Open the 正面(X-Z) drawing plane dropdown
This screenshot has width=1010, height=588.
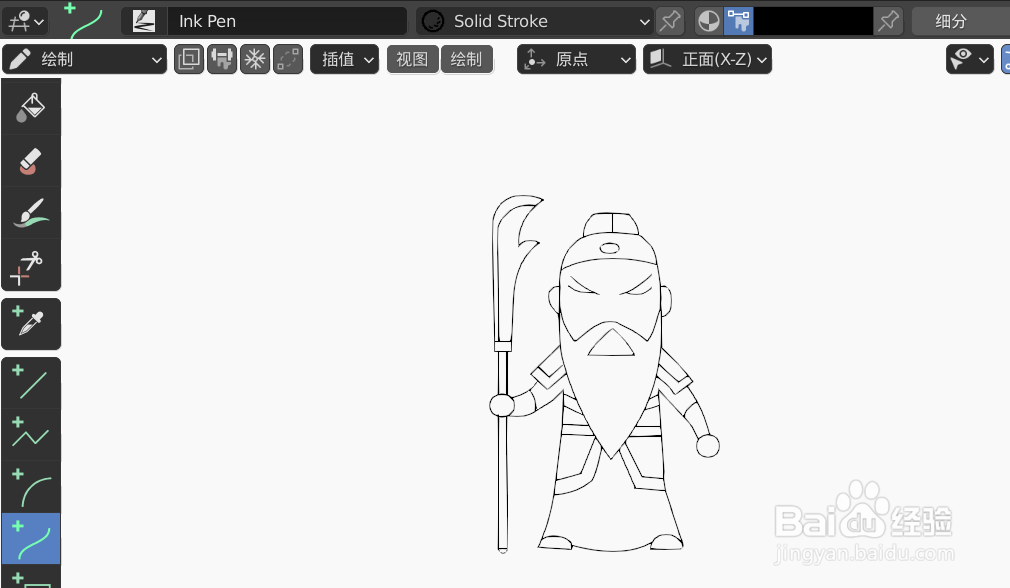[707, 59]
